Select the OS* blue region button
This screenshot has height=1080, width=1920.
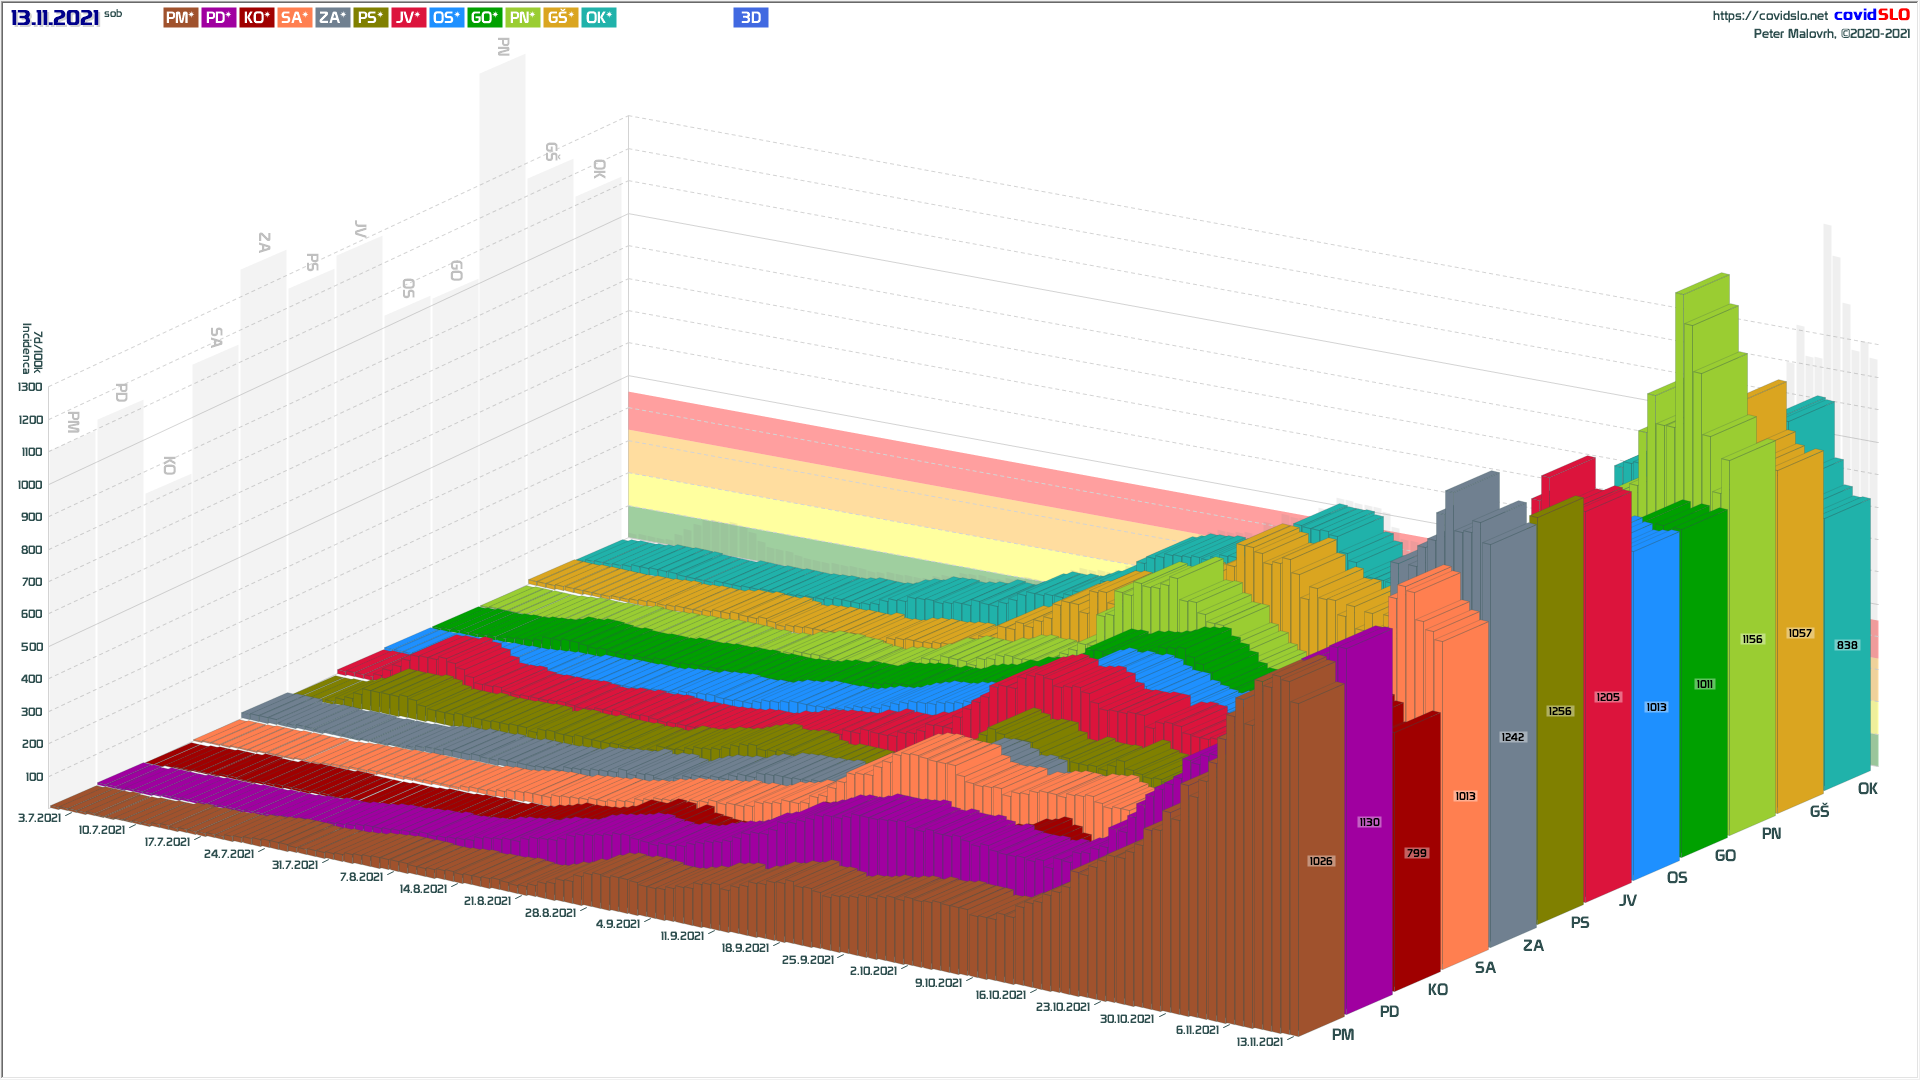click(446, 18)
